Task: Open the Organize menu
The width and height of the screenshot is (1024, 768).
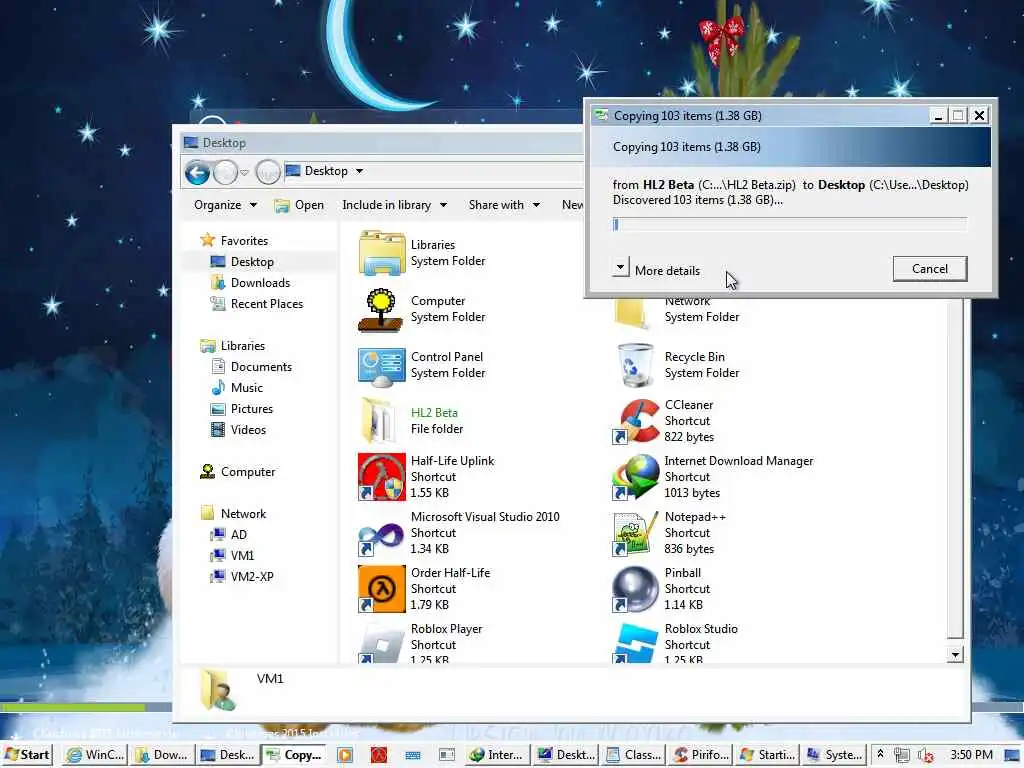Action: tap(225, 205)
